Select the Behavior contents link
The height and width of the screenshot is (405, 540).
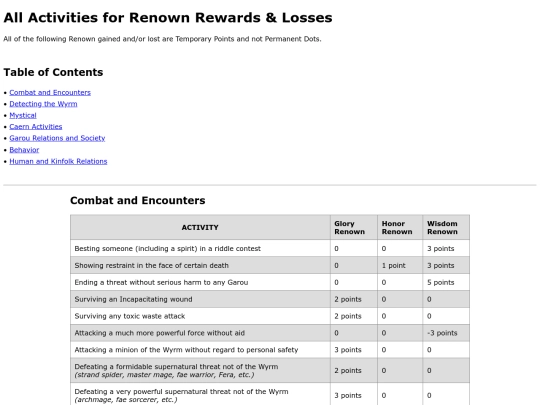(x=24, y=150)
